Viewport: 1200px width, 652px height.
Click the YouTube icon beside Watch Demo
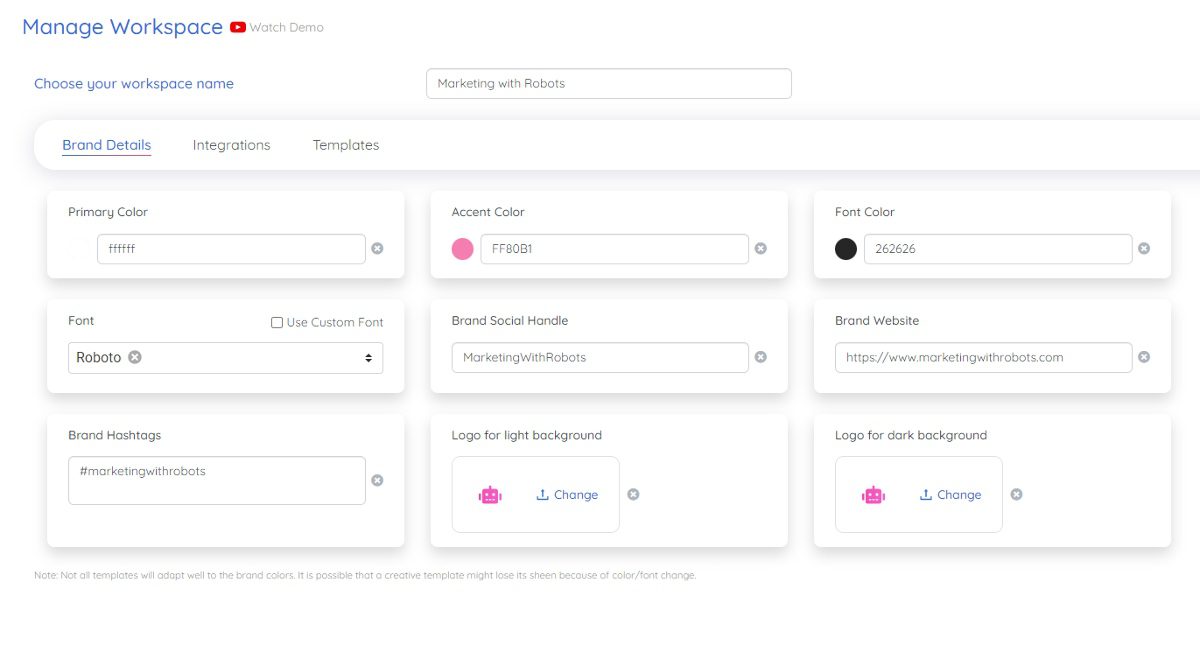[x=238, y=27]
